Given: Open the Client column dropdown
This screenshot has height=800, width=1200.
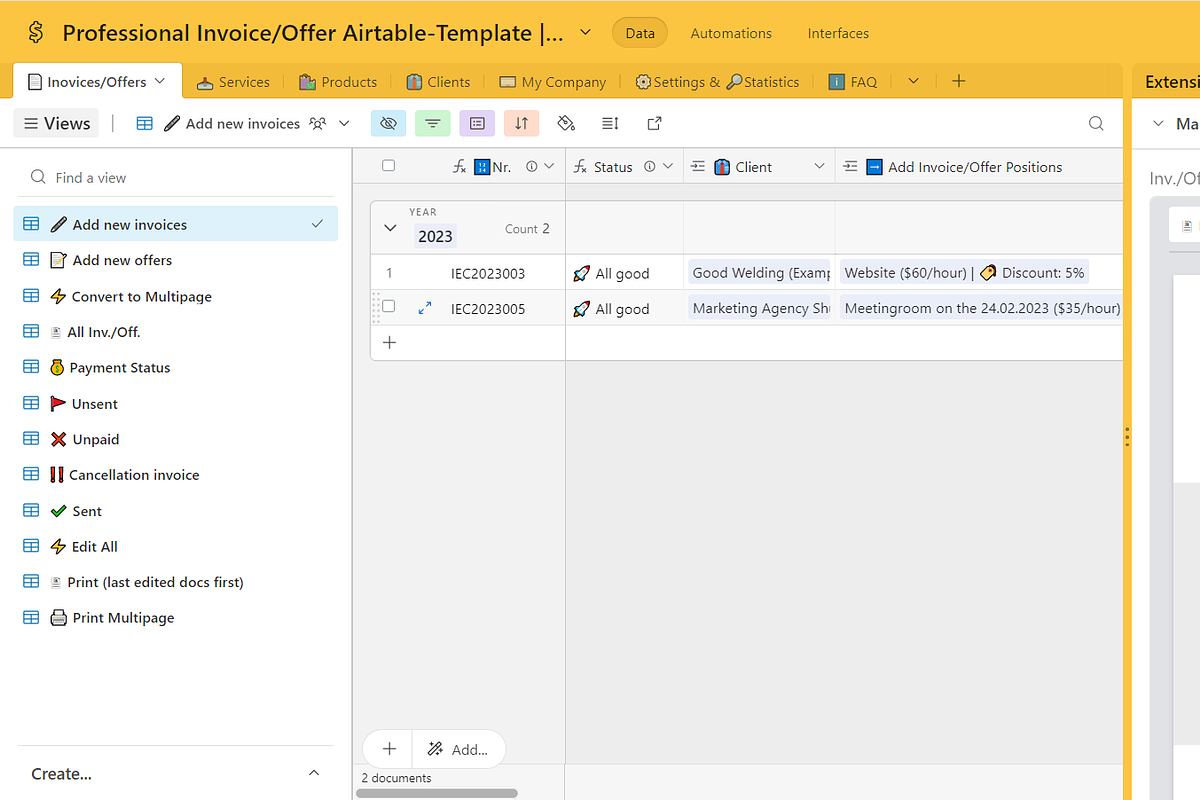Looking at the screenshot, I should click(x=819, y=167).
